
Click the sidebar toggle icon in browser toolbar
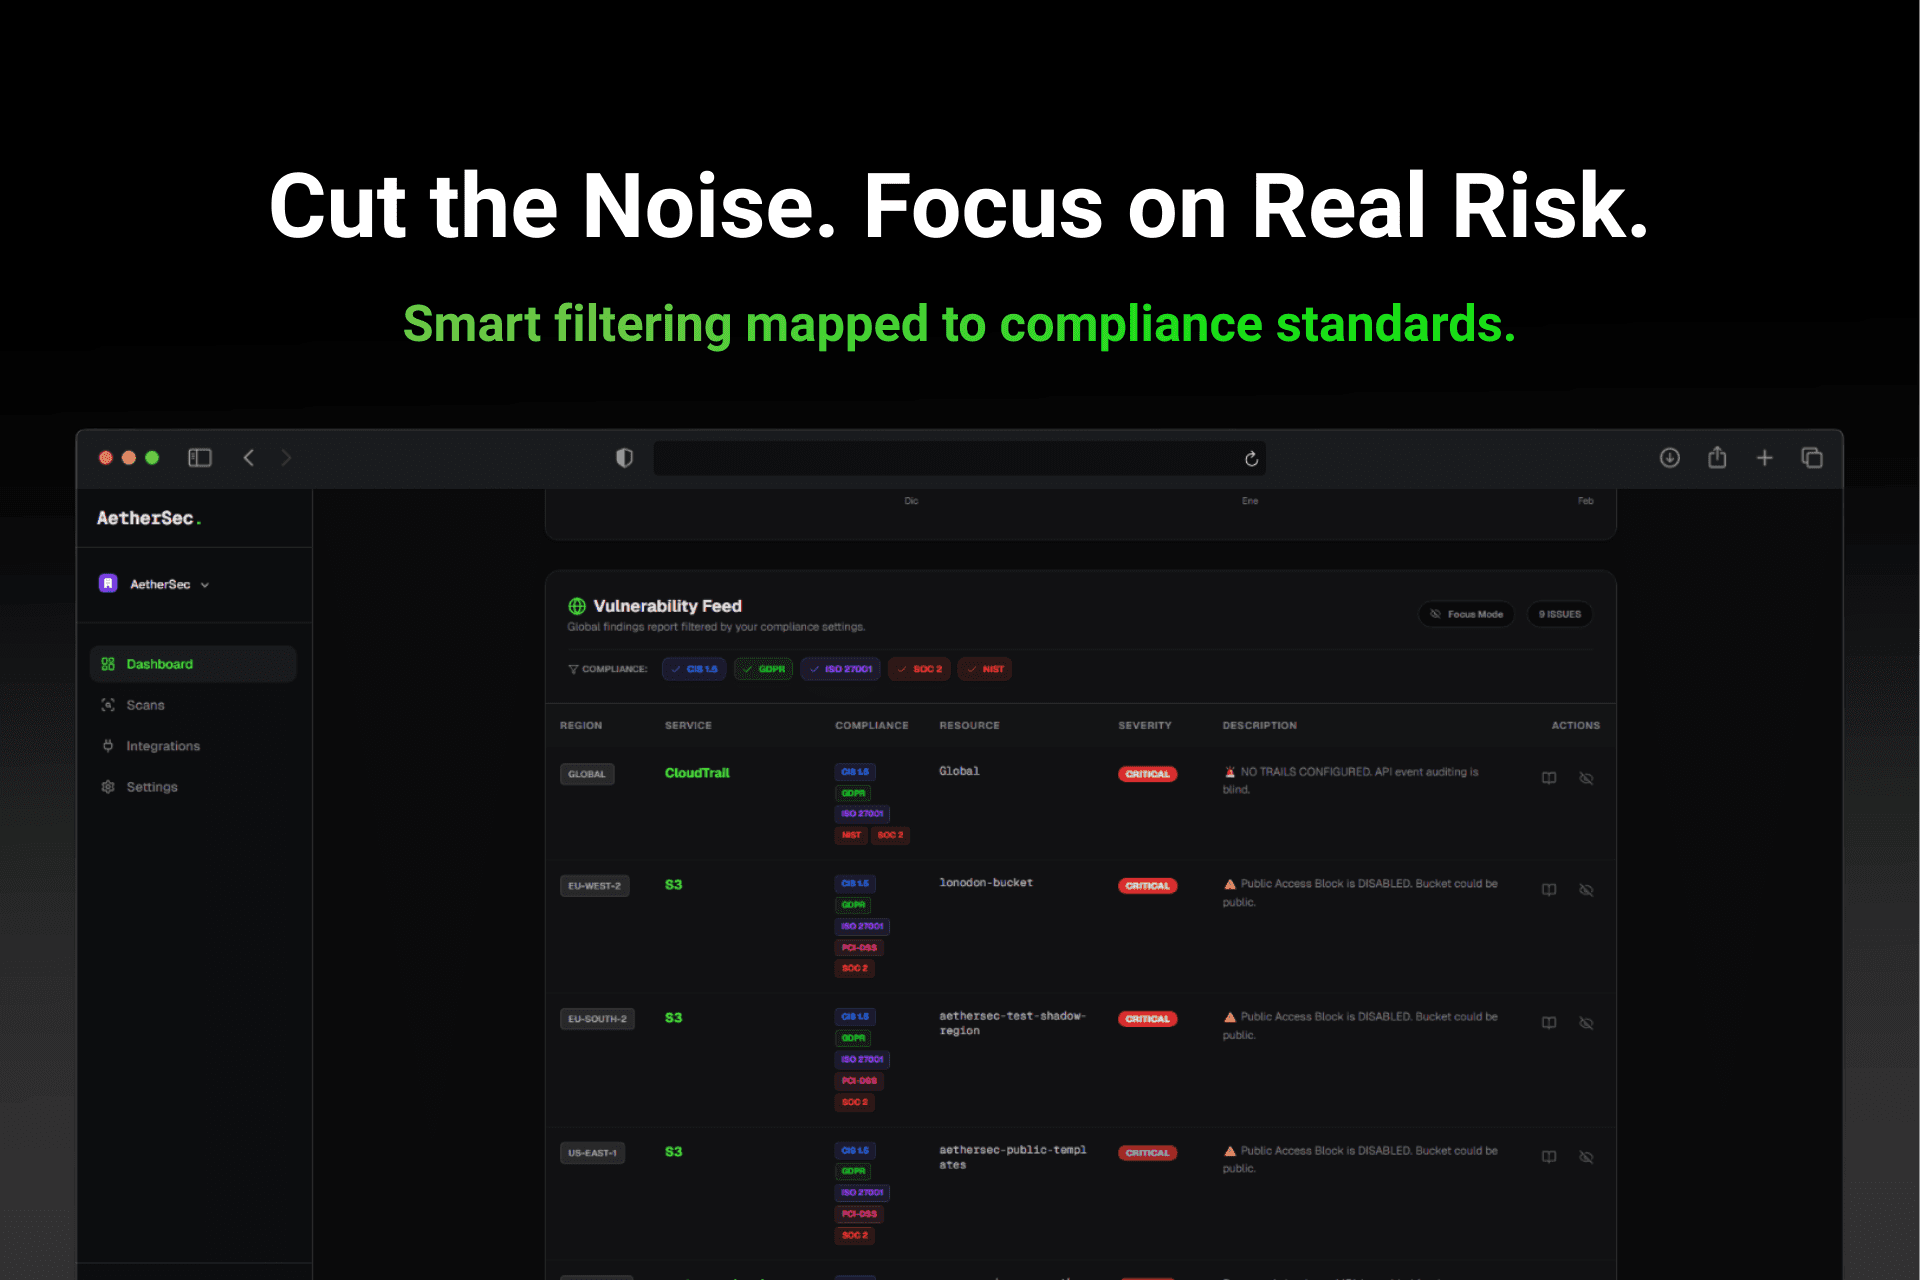pos(200,458)
